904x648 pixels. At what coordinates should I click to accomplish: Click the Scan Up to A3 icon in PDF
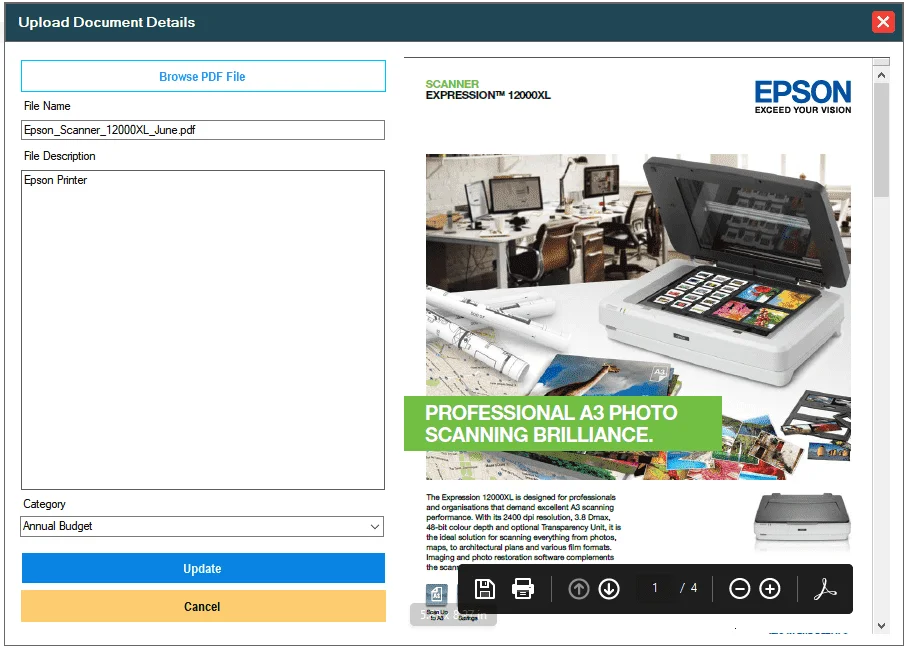coord(436,594)
